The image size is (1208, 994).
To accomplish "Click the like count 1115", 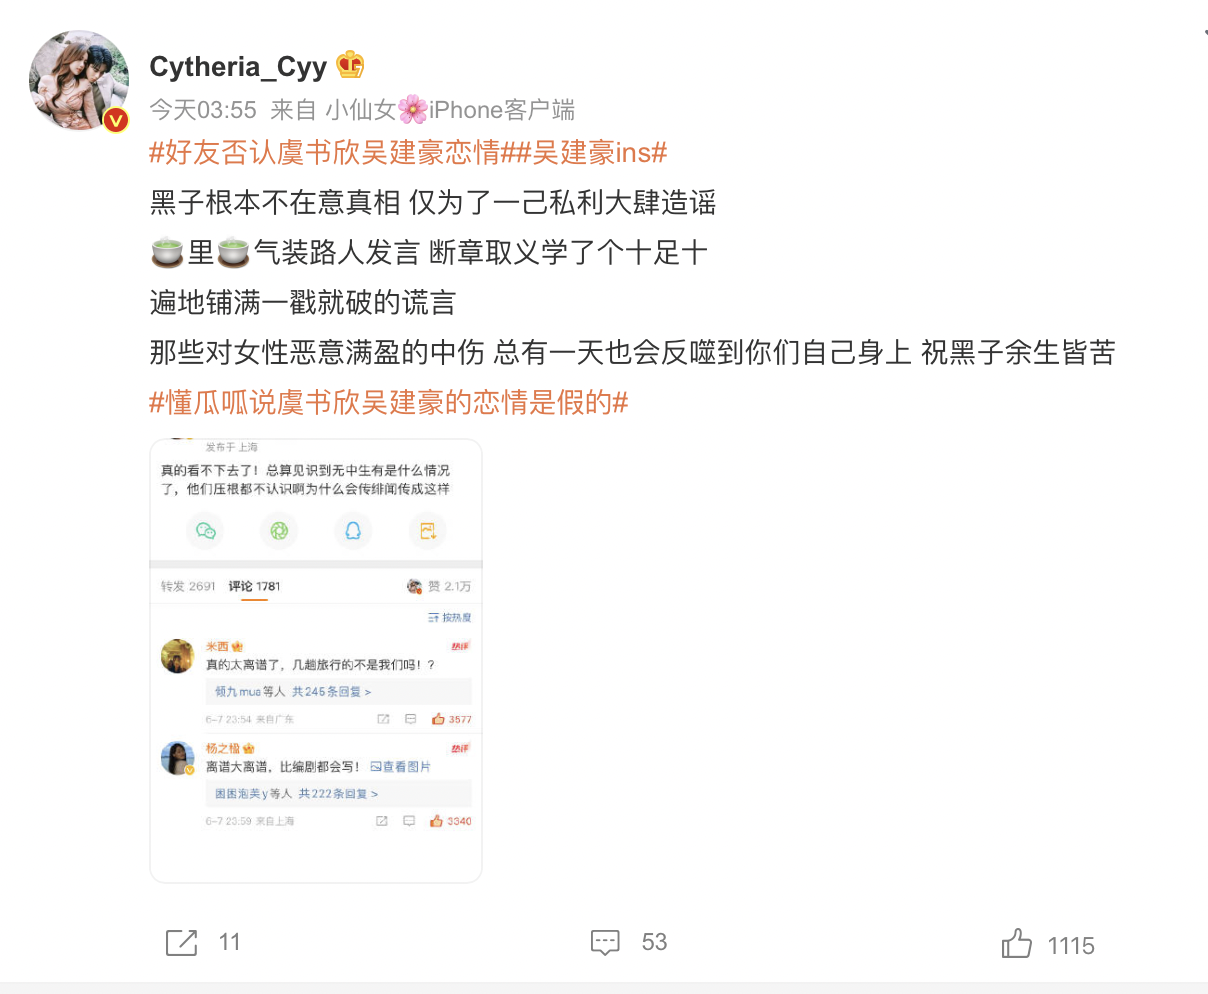I will coord(1071,946).
